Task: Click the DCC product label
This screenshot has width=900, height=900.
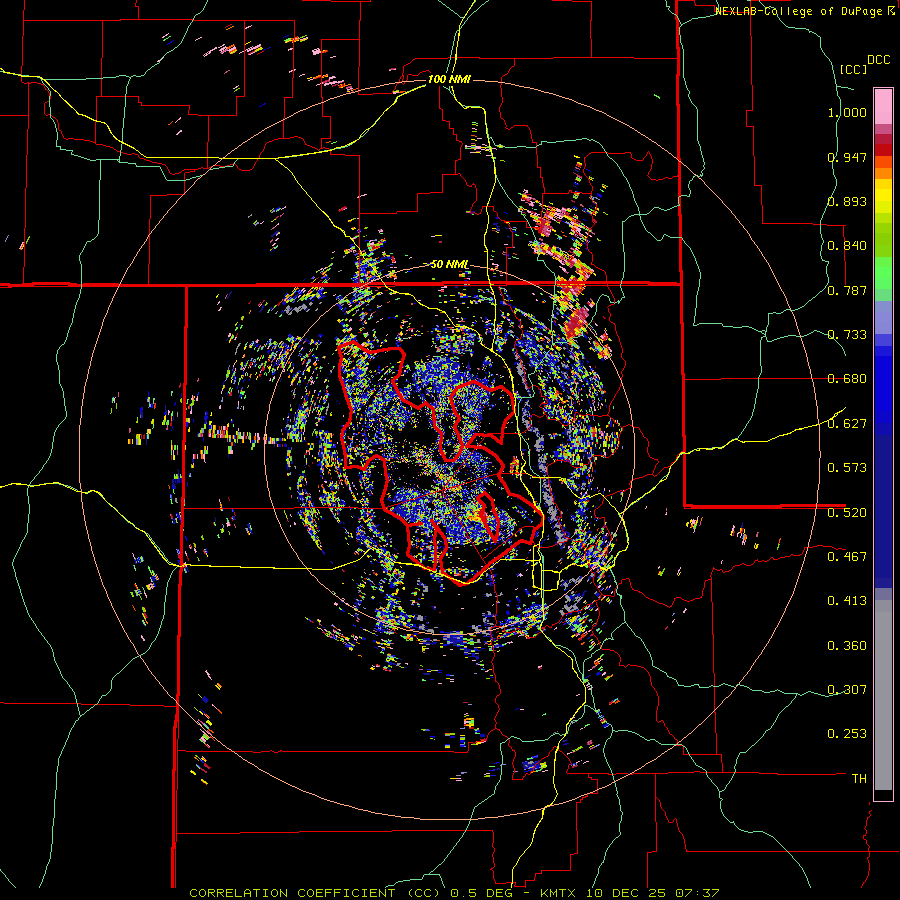Action: (878, 59)
